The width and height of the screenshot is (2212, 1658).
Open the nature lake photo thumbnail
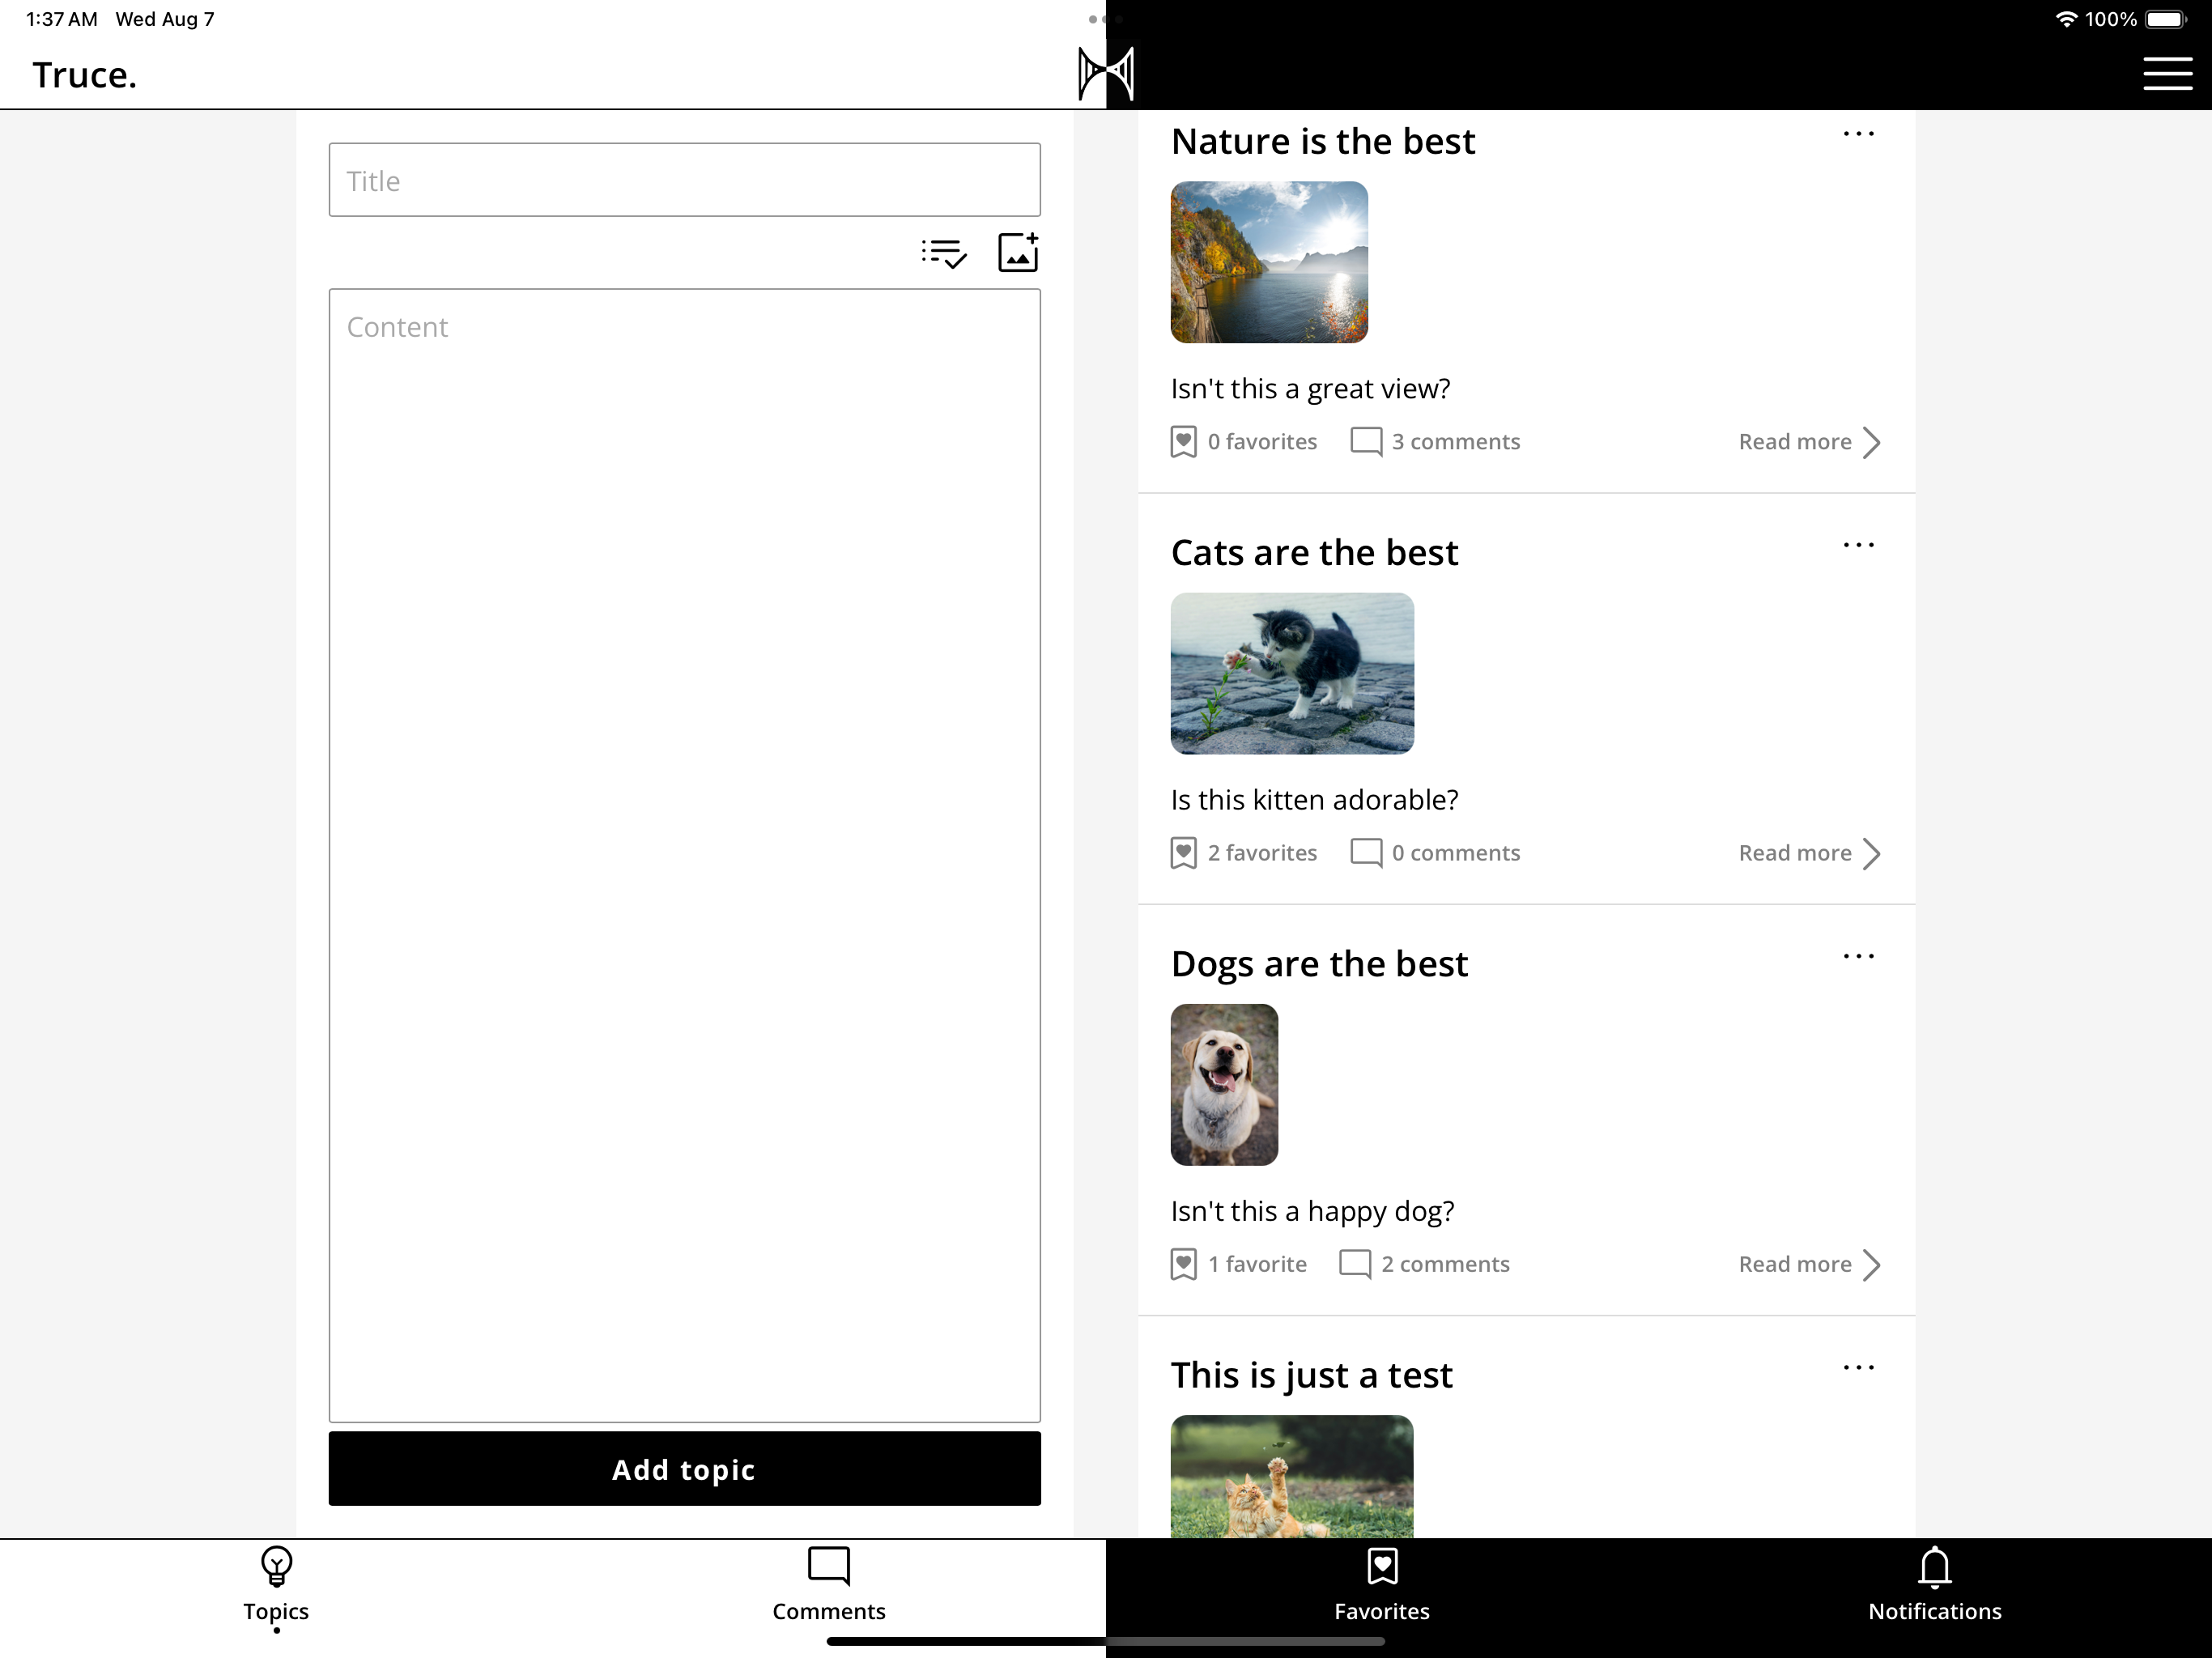1269,262
